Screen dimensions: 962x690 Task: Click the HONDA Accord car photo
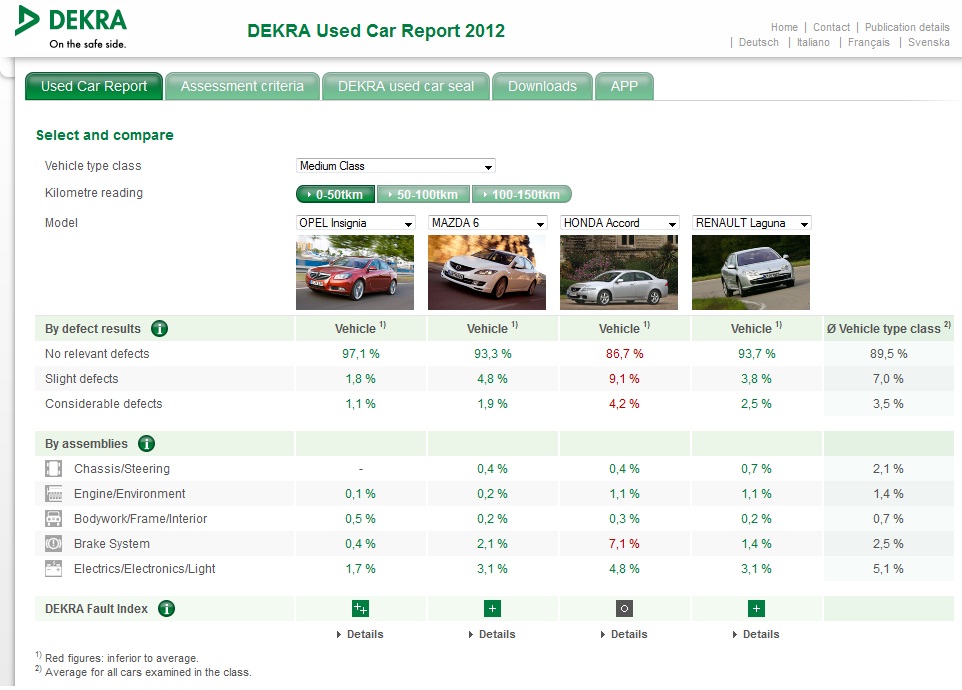(x=619, y=272)
